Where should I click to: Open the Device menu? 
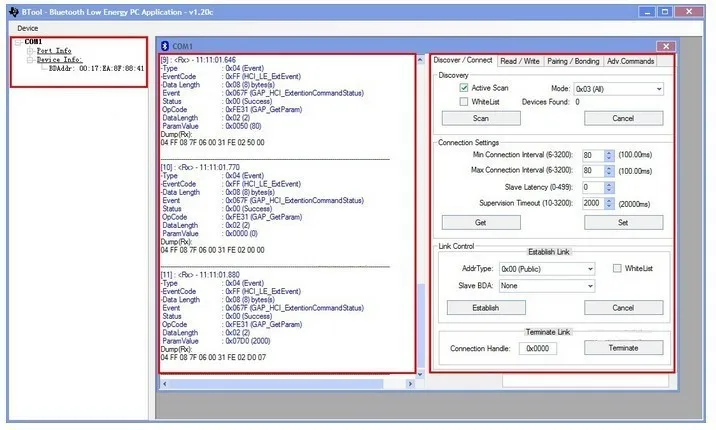(27, 28)
